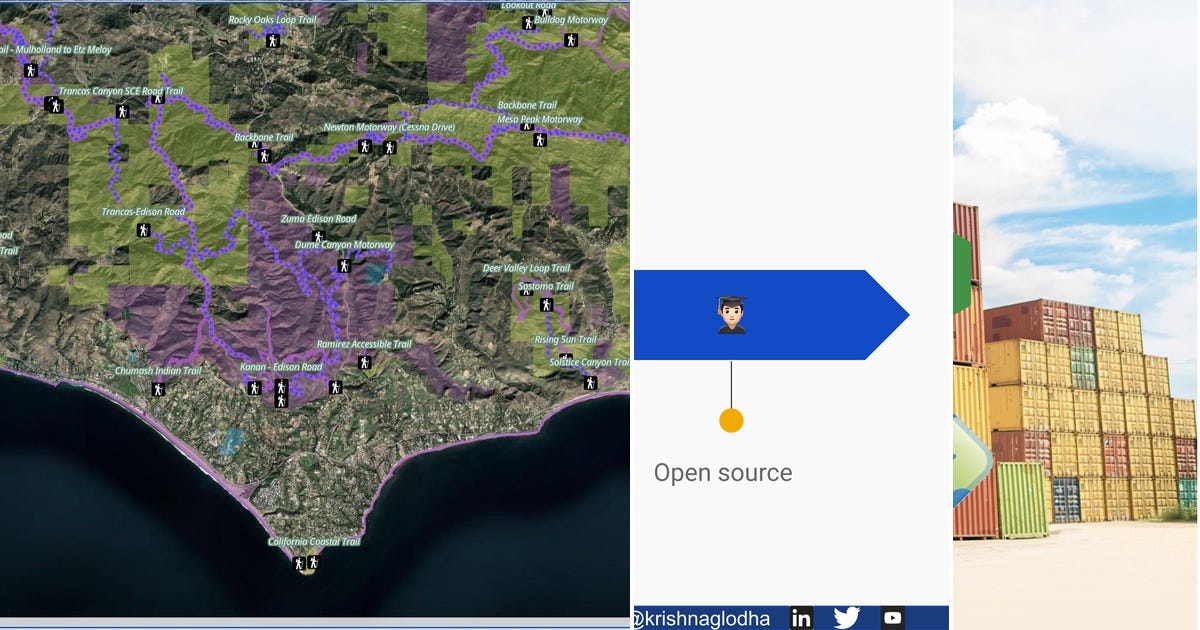This screenshot has height=630, width=1200.
Task: Select the Trancas Canyon SCE Road Trail marker
Action: [56, 106]
